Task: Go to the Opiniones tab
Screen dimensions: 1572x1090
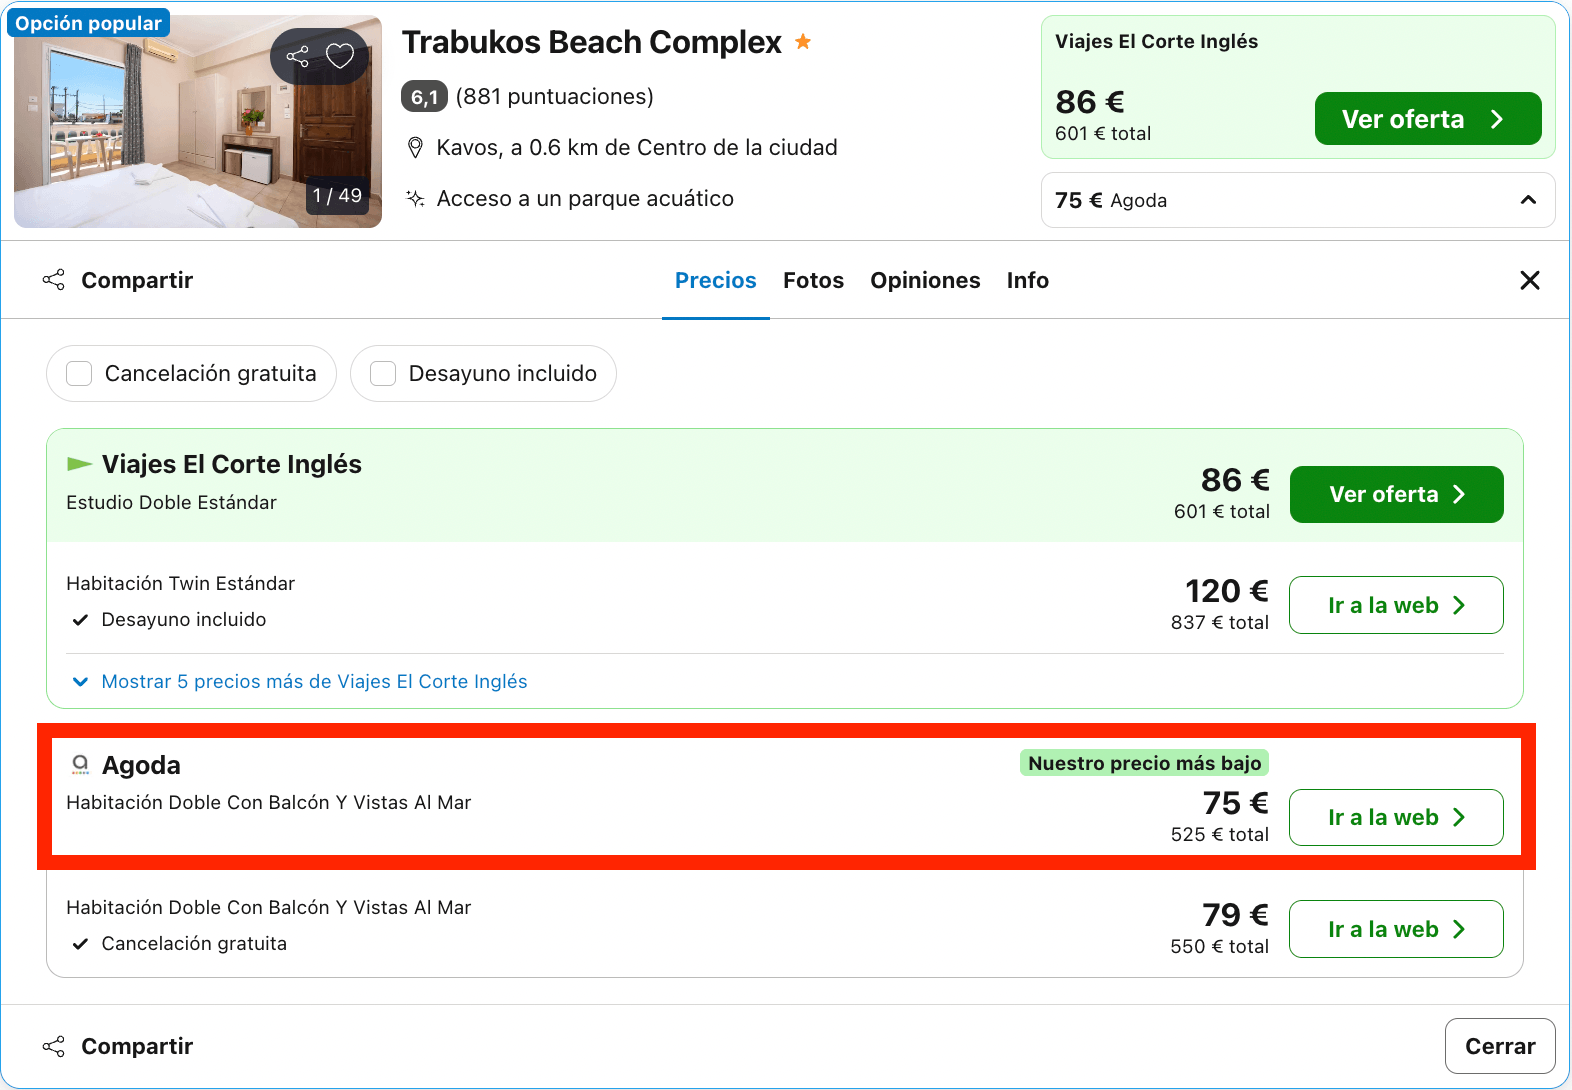Action: pyautogui.click(x=925, y=280)
